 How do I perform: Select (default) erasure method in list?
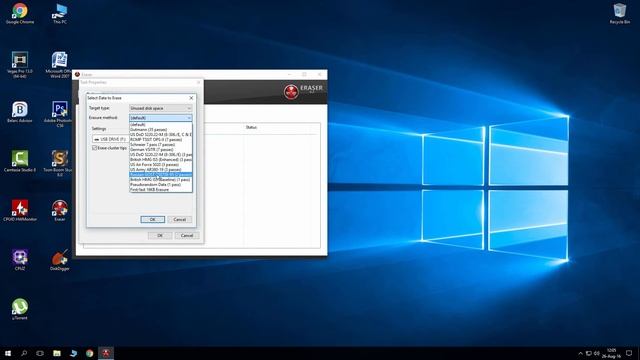pos(160,124)
